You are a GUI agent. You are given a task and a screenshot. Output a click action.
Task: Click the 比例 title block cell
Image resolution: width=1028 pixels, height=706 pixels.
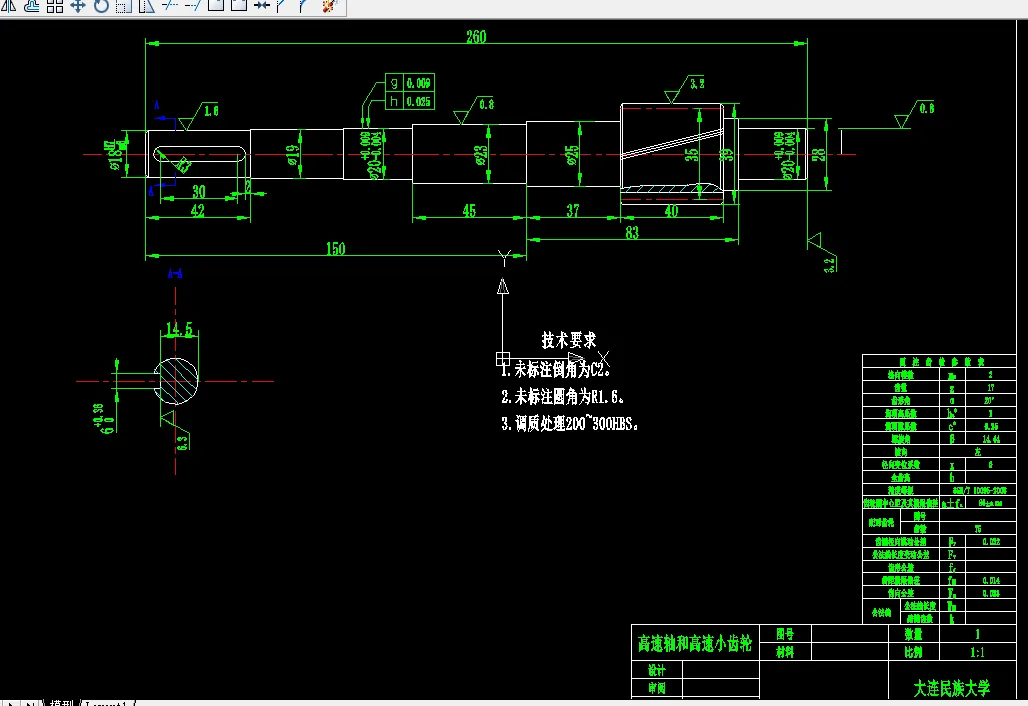(x=914, y=652)
